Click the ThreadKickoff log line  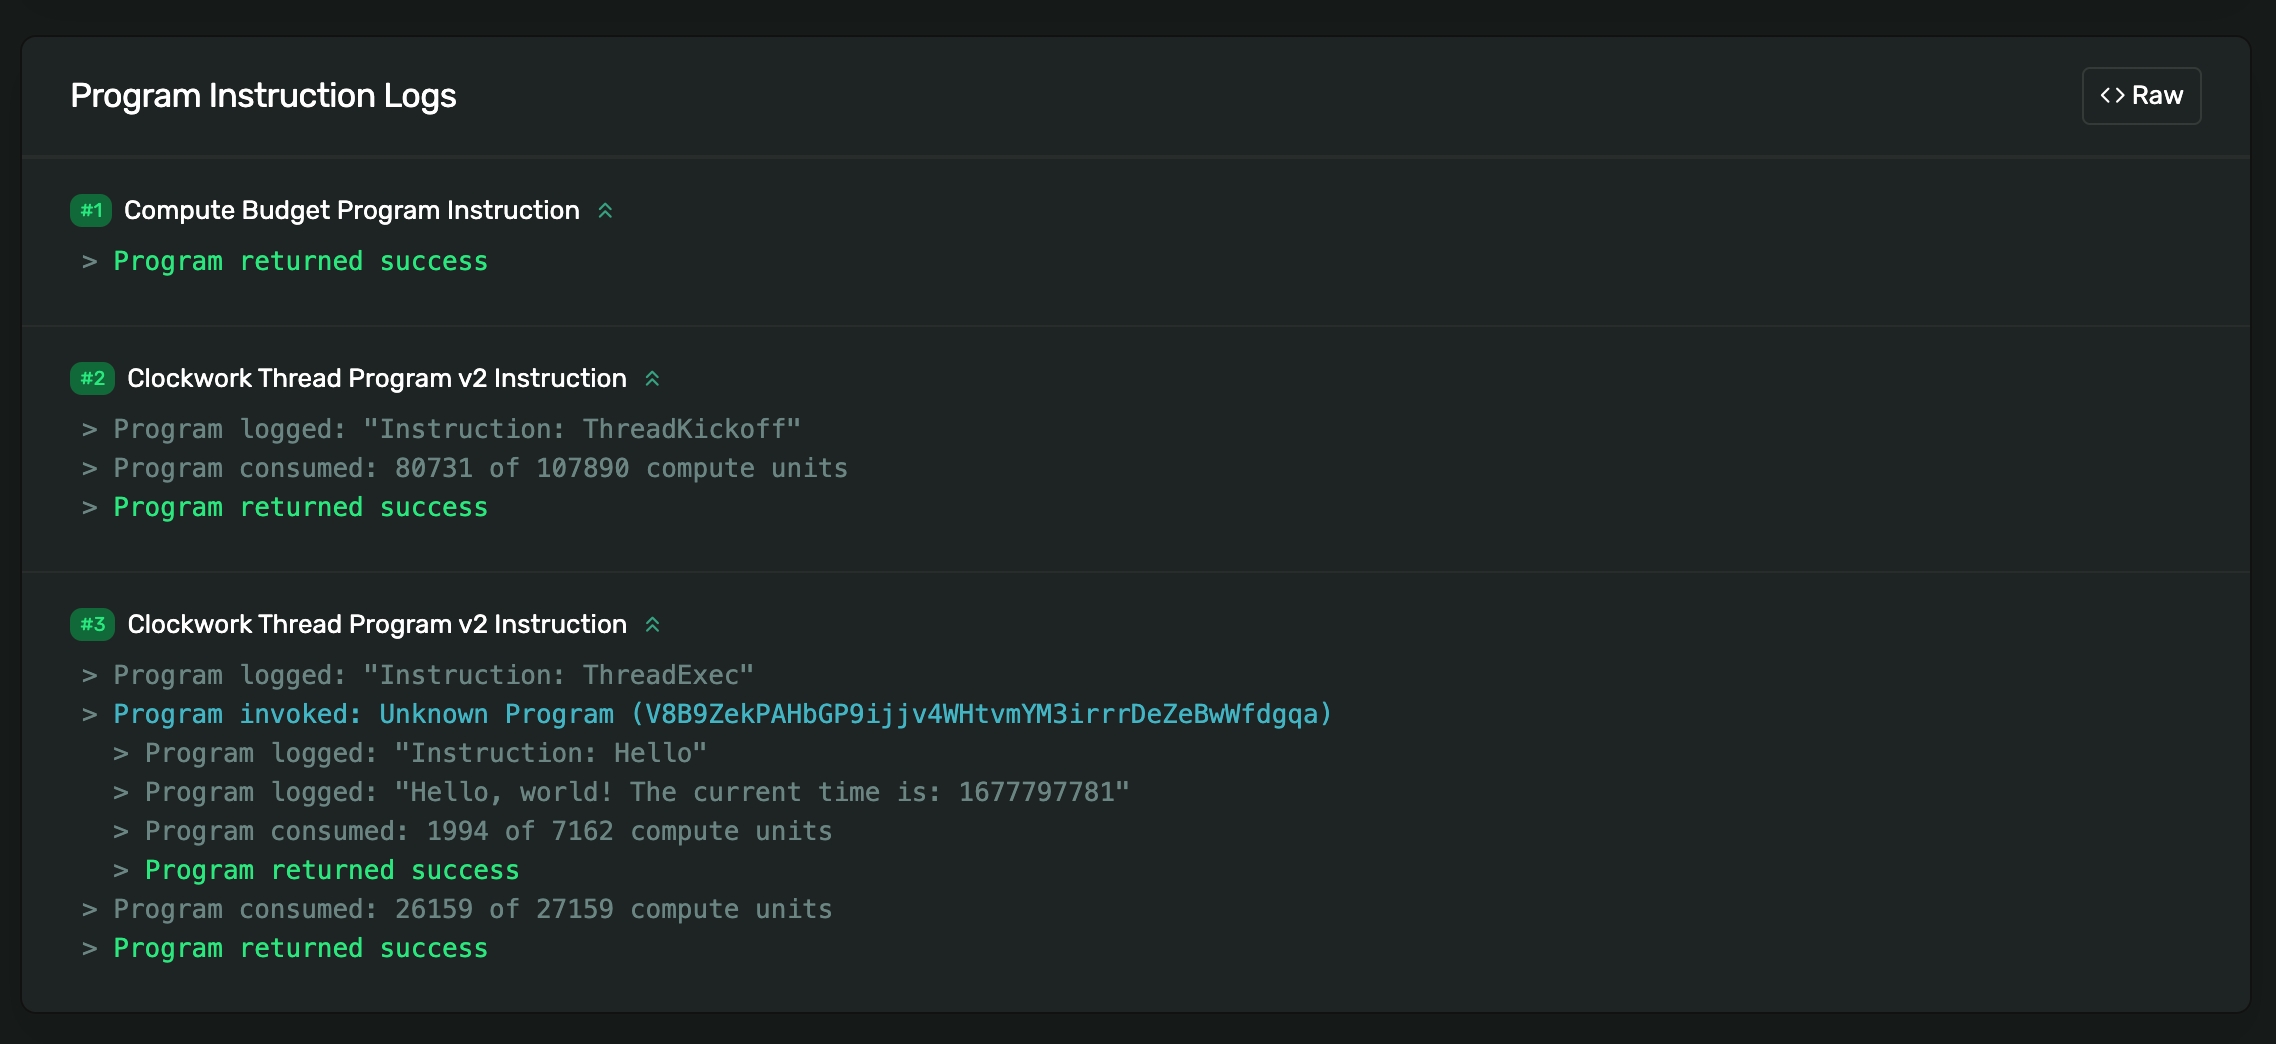point(456,430)
